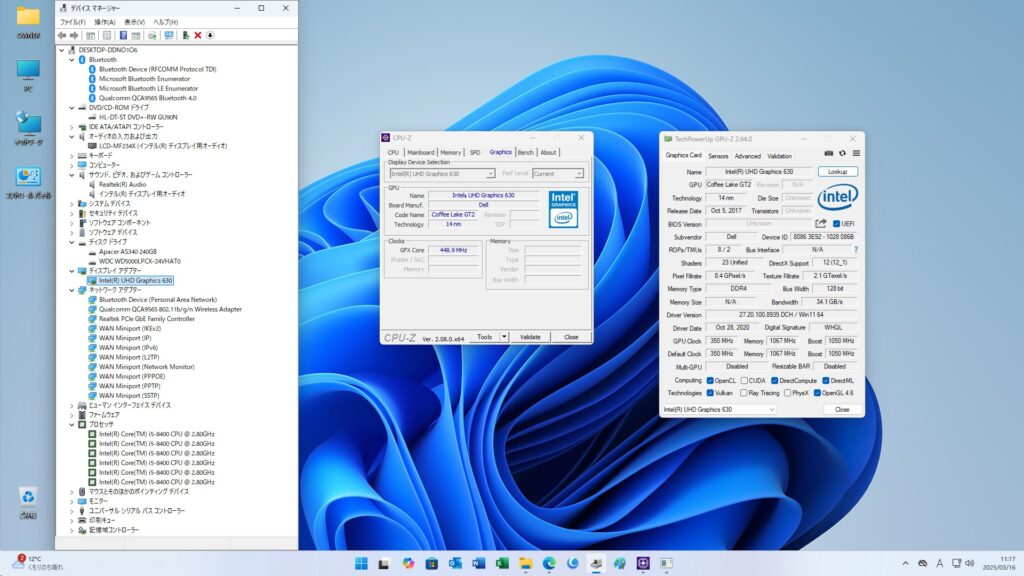
Task: Open the Sensors tab in GPU-Z
Action: [x=718, y=156]
